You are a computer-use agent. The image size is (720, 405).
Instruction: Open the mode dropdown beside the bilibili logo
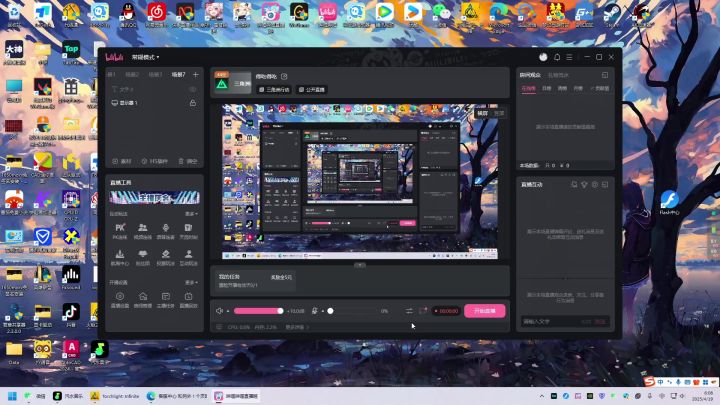pyautogui.click(x=145, y=57)
